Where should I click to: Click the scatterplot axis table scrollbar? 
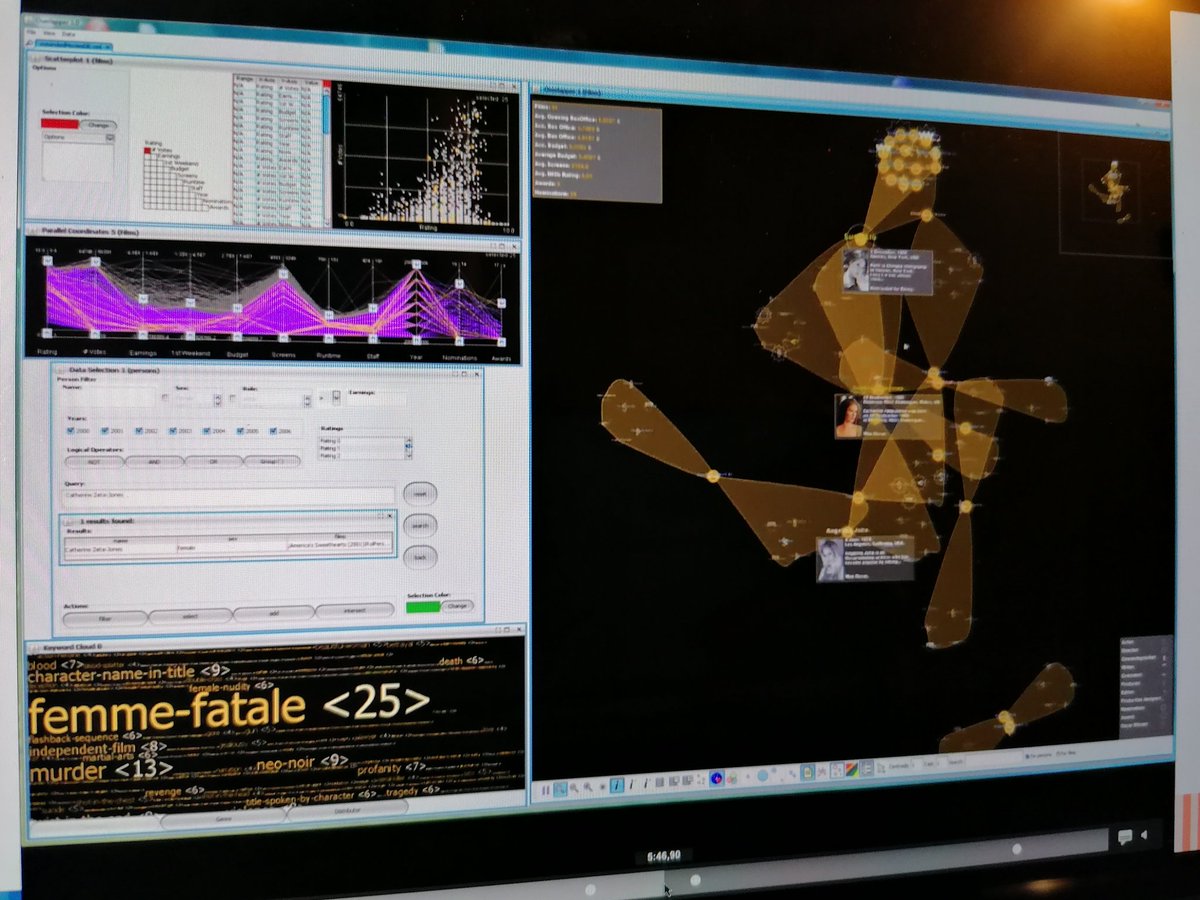[327, 155]
